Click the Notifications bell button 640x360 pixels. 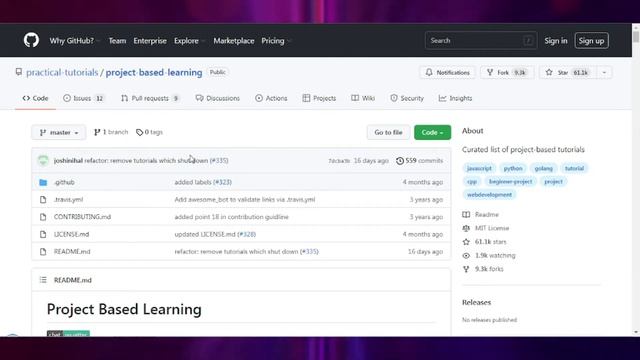click(447, 72)
